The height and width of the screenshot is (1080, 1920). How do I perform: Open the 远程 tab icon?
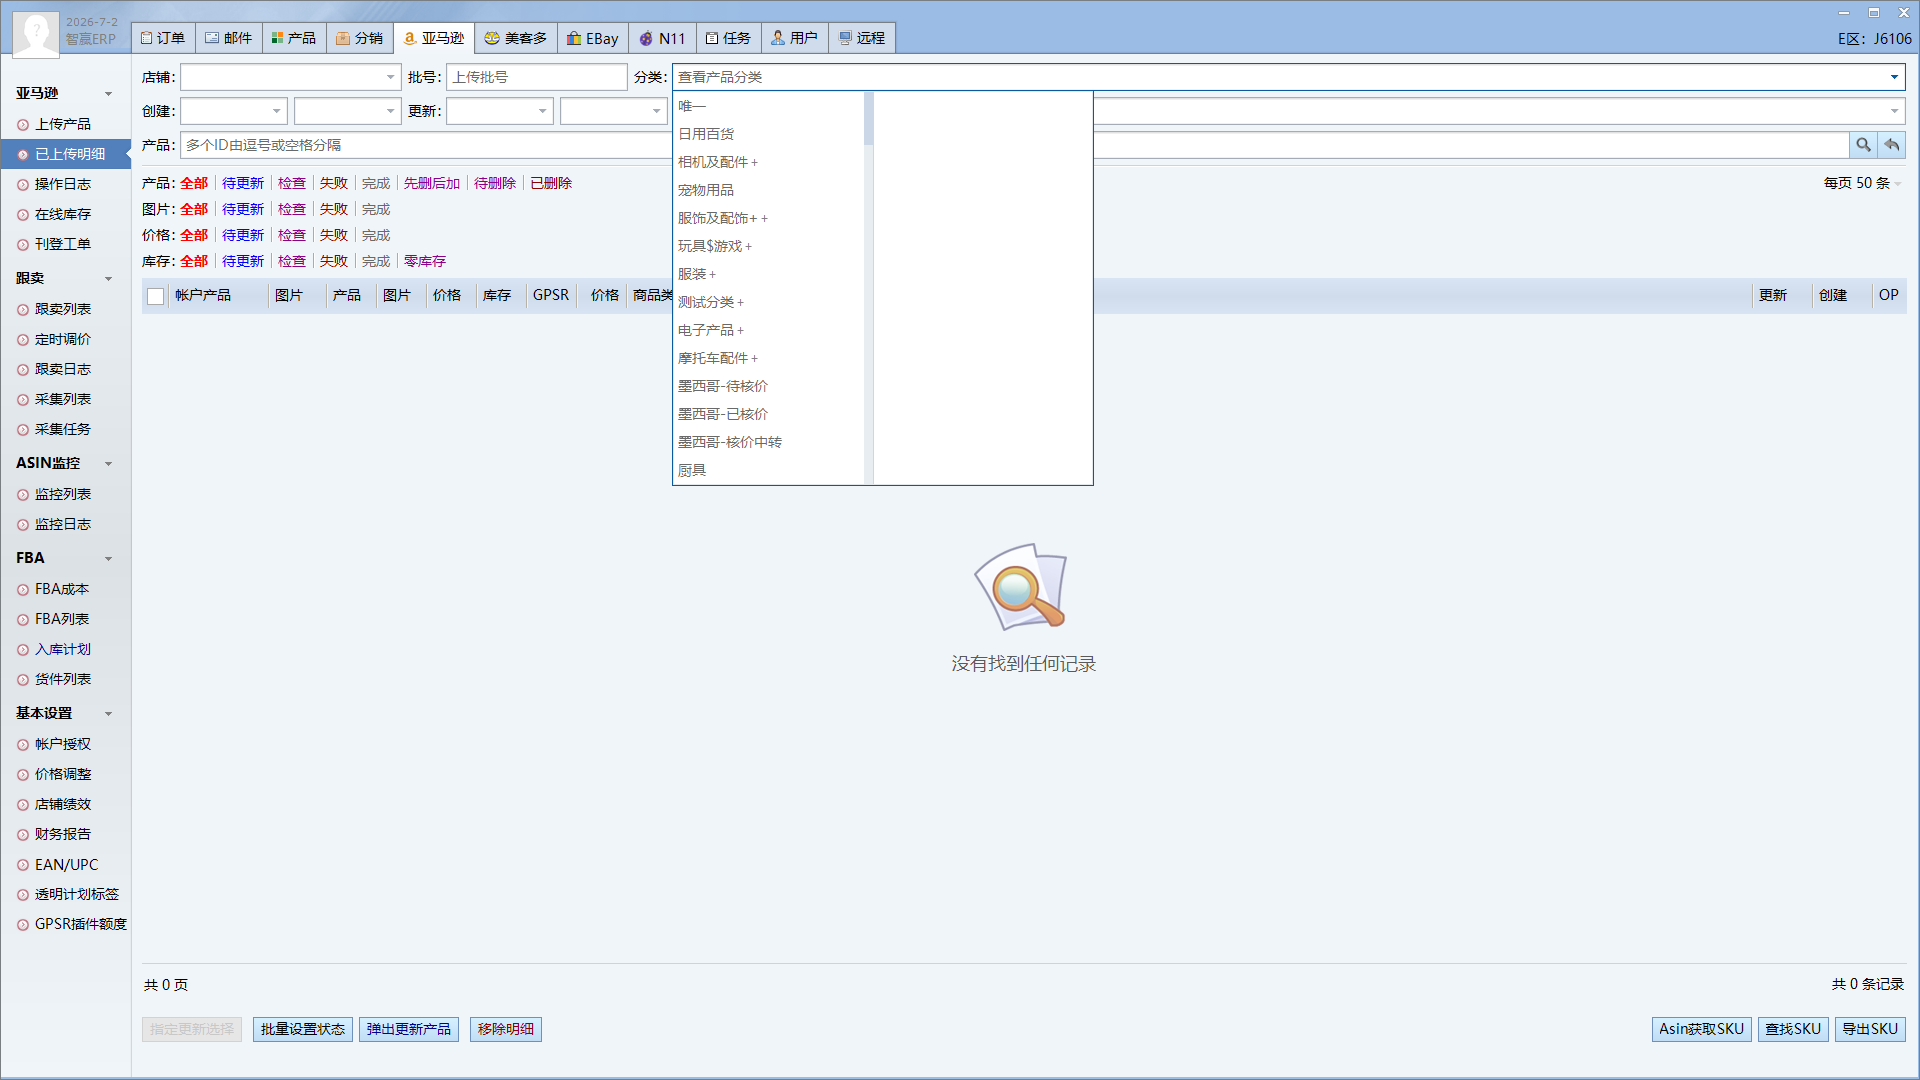tap(845, 38)
